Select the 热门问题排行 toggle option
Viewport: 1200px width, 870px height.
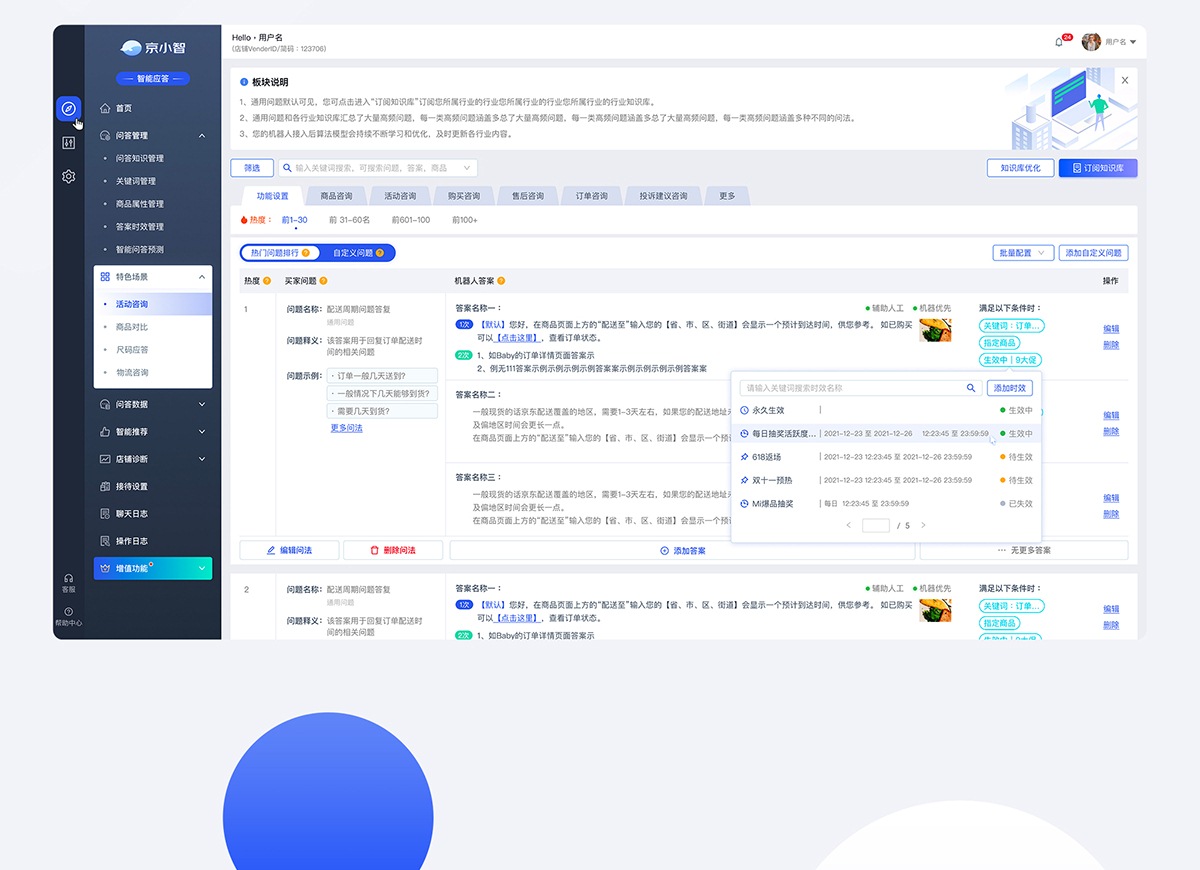point(280,253)
